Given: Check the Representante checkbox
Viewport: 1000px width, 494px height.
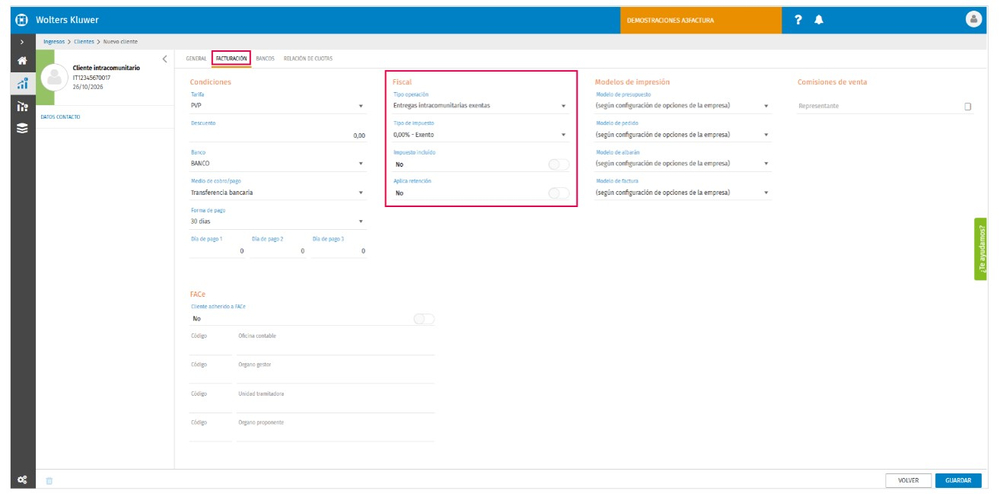Looking at the screenshot, I should click(967, 106).
